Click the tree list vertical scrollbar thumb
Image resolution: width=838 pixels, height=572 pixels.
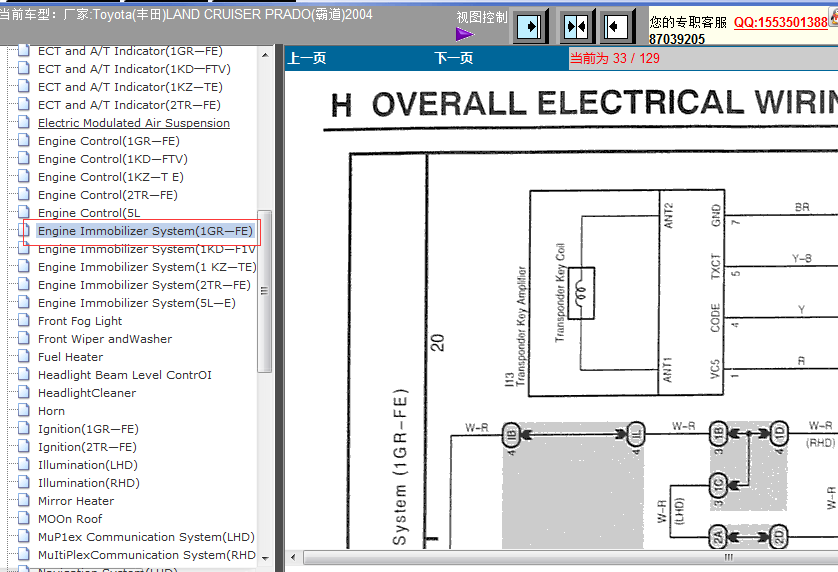pos(265,291)
